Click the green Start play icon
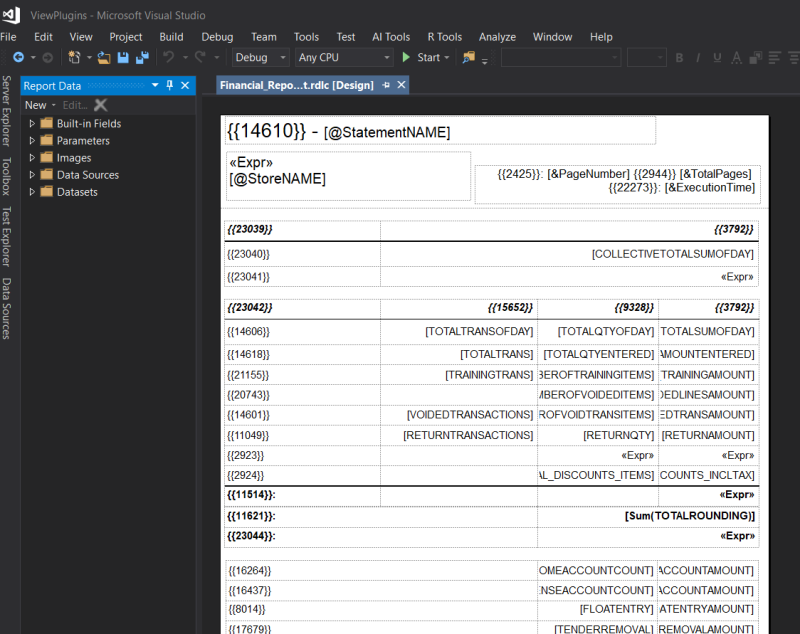The width and height of the screenshot is (800, 634). (x=406, y=57)
